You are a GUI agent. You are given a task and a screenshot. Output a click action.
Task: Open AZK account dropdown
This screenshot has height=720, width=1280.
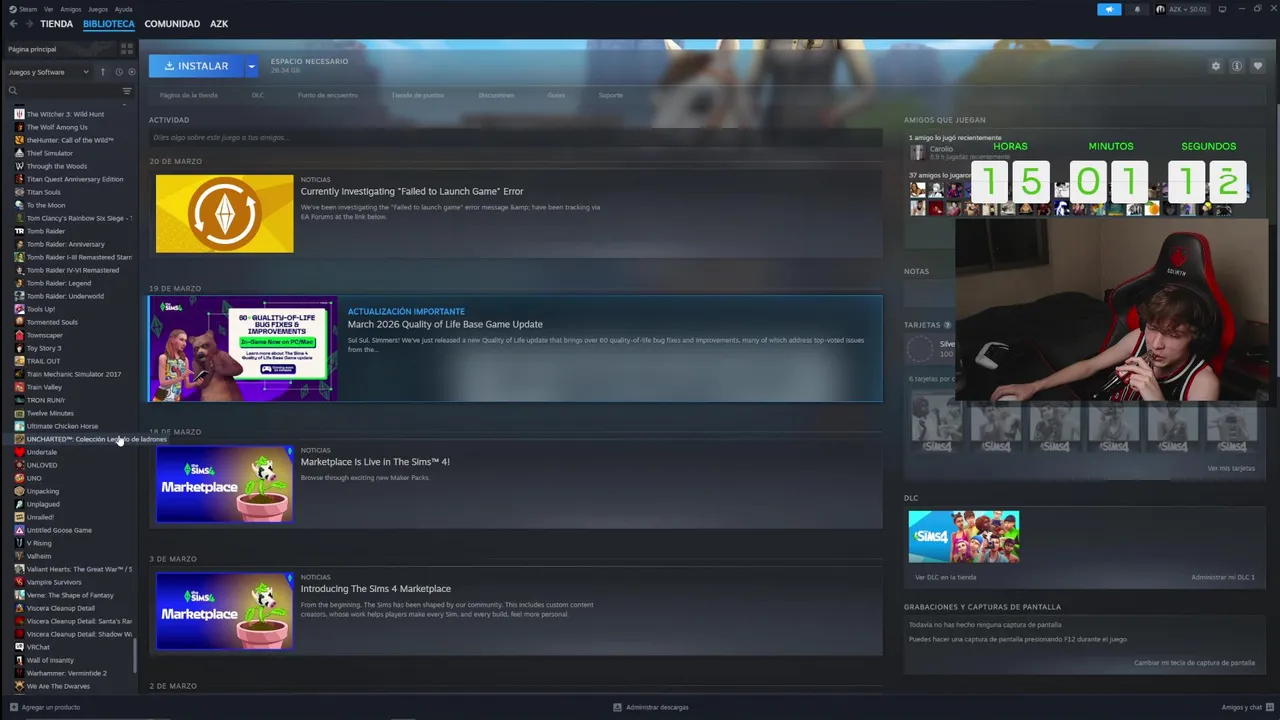pyautogui.click(x=1181, y=9)
